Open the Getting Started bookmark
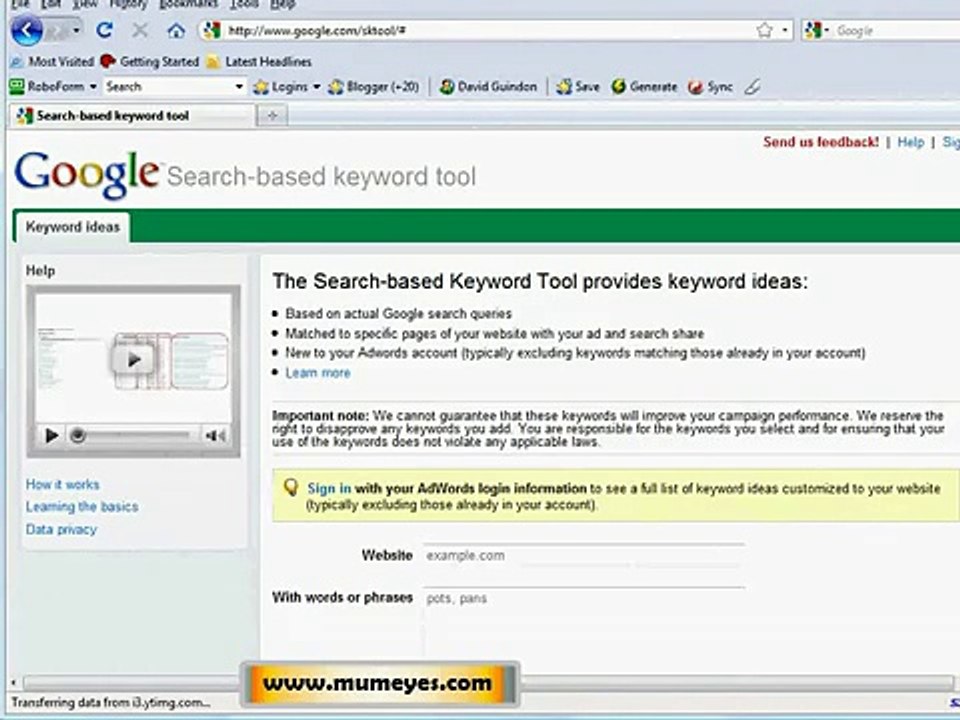 (150, 61)
